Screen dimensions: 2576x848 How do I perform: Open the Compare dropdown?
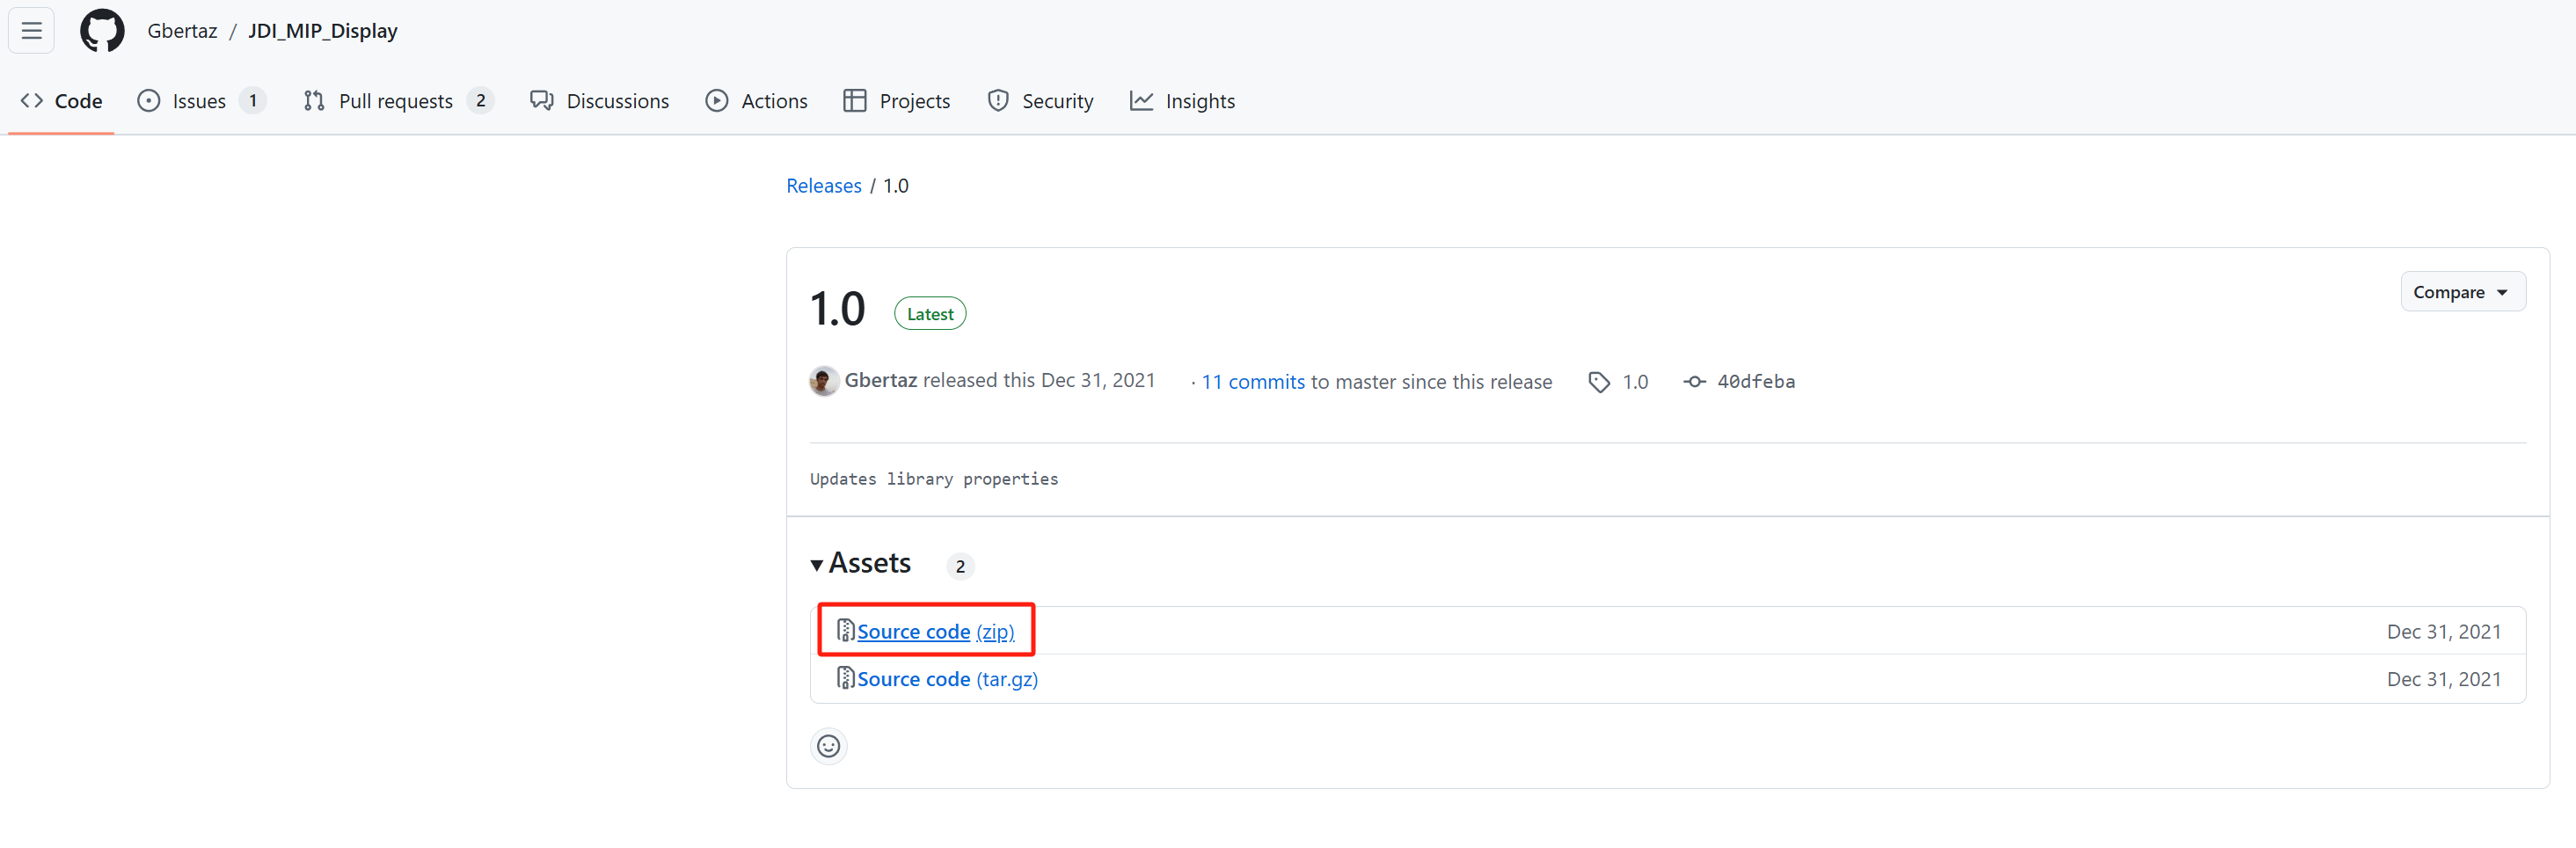point(2463,292)
